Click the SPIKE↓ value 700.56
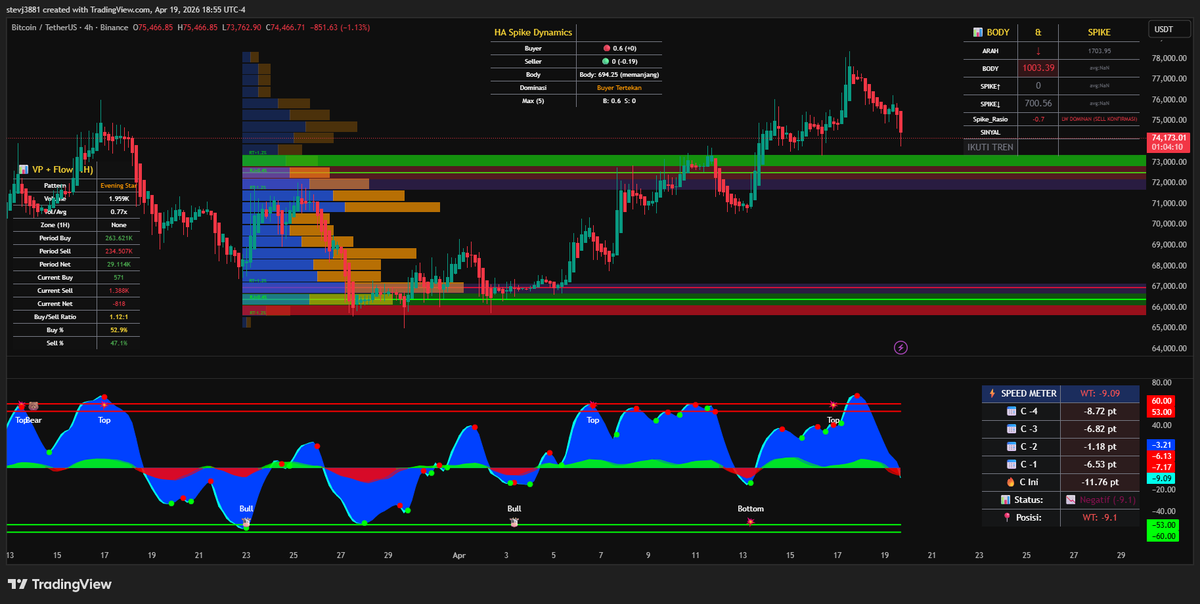This screenshot has height=604, width=1200. (1039, 103)
